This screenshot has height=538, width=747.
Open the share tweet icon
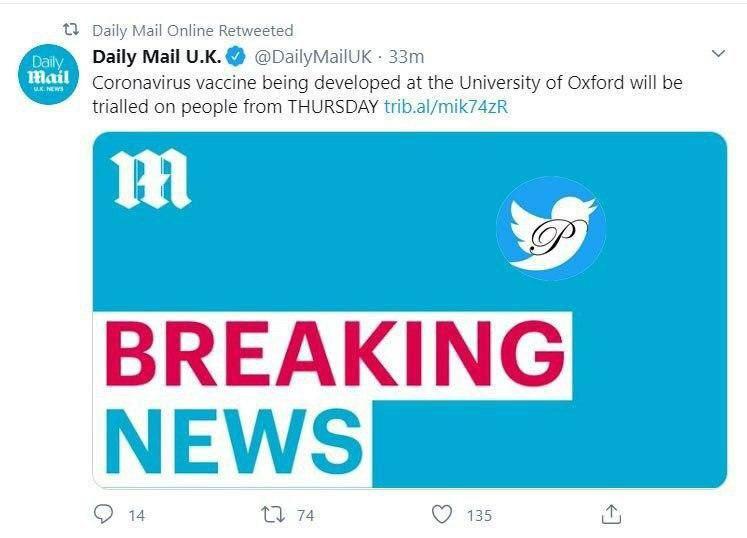pos(611,514)
